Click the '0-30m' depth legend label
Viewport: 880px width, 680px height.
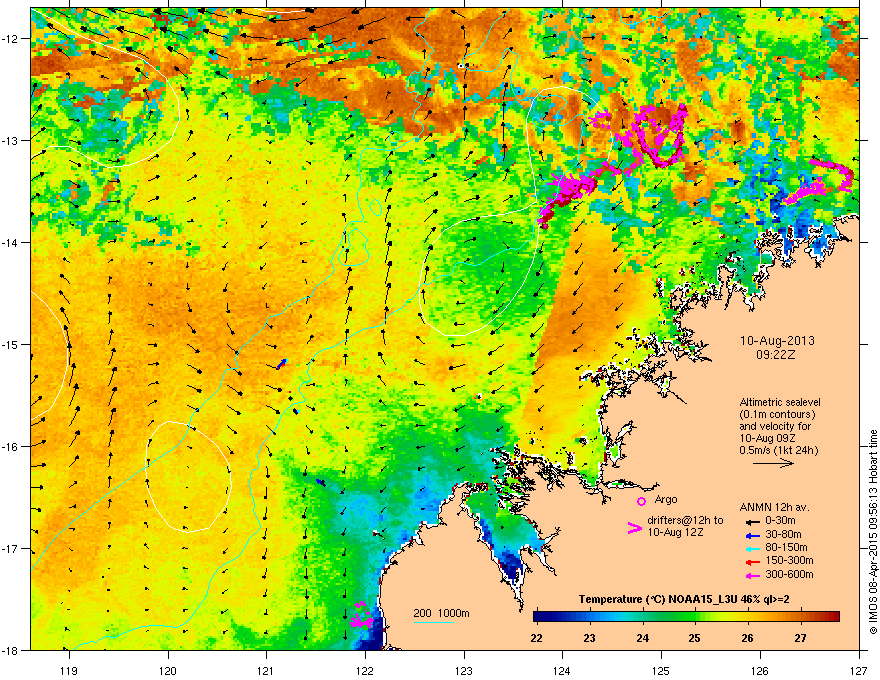(781, 521)
